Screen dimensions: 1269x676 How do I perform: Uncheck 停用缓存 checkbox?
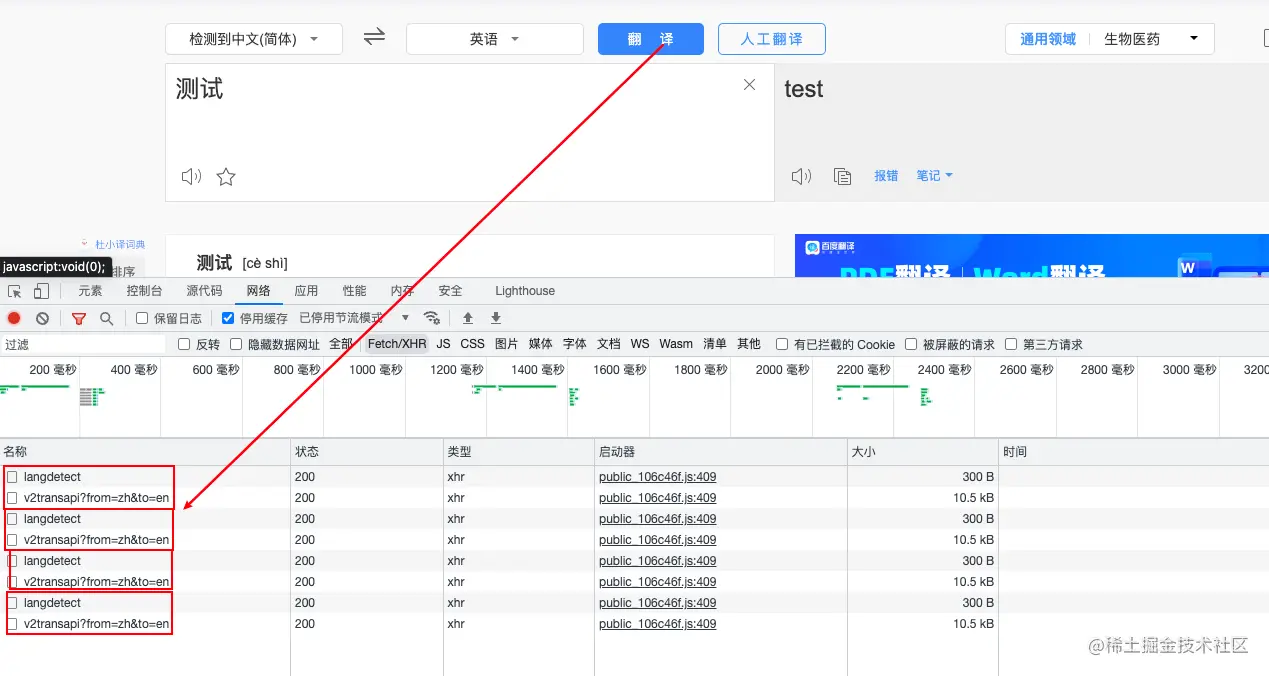[228, 318]
